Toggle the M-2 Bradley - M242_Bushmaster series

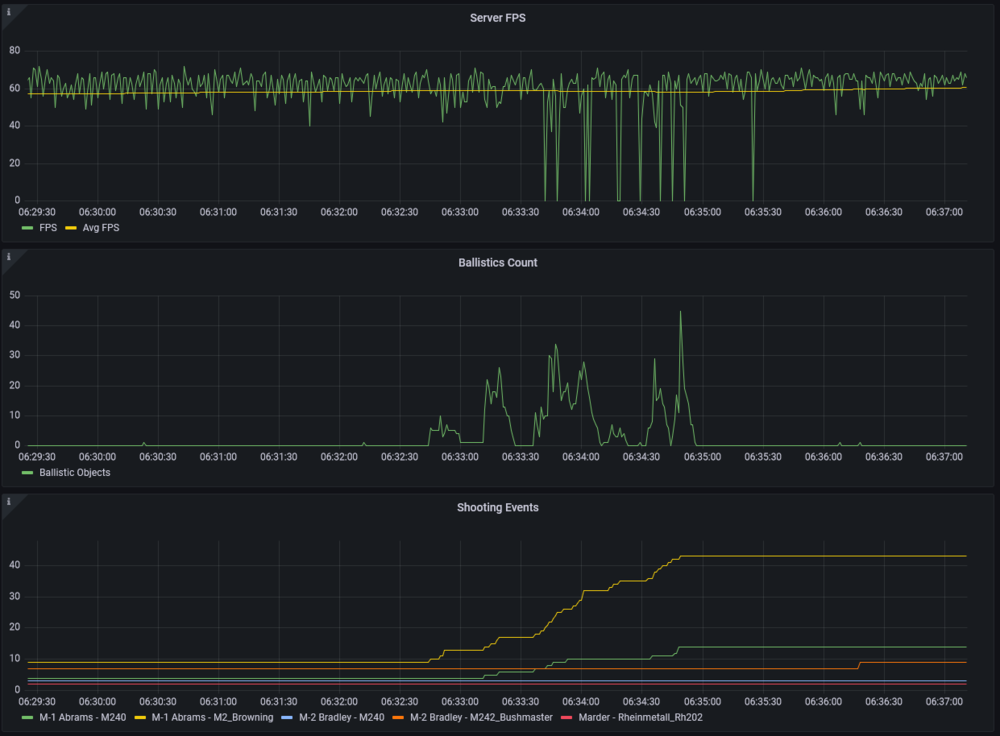tap(482, 718)
